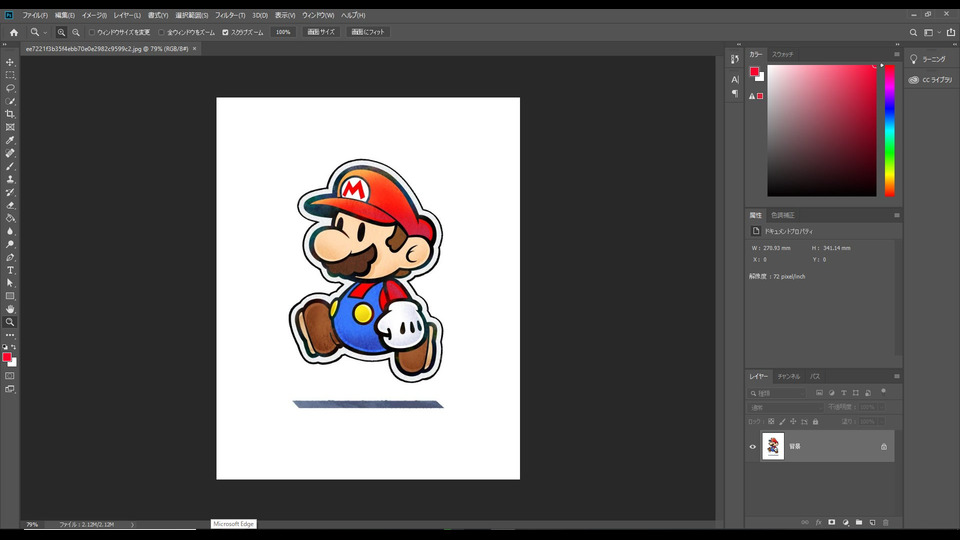Screen dimensions: 960x540
Task: Select the Quick Selection tool
Action: coord(10,101)
